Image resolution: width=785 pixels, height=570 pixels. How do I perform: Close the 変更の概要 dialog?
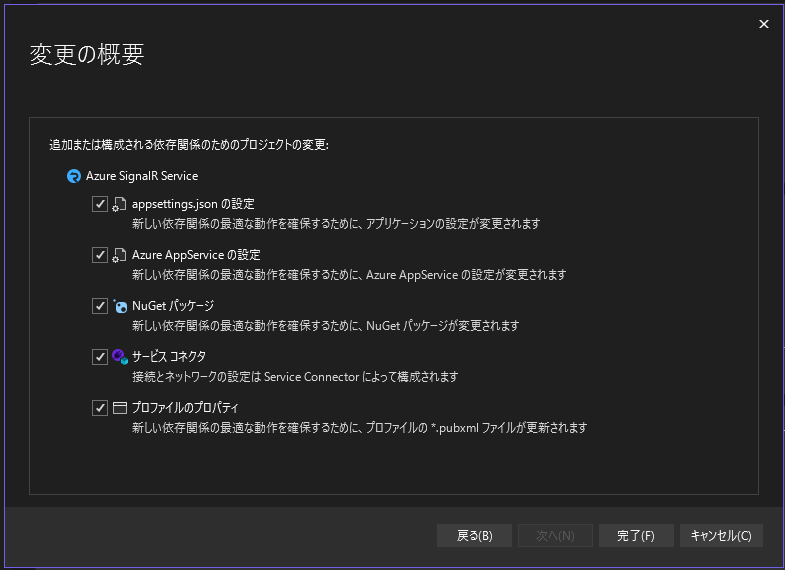763,24
